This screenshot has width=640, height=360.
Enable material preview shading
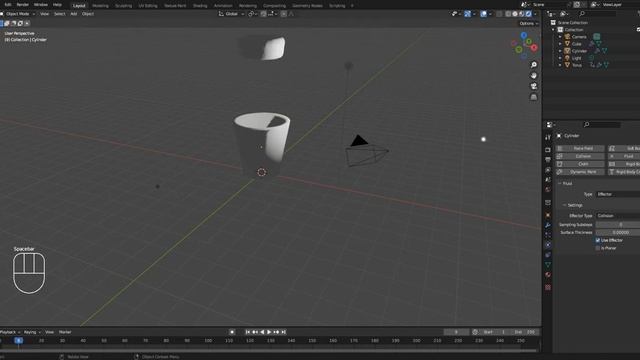pos(522,14)
